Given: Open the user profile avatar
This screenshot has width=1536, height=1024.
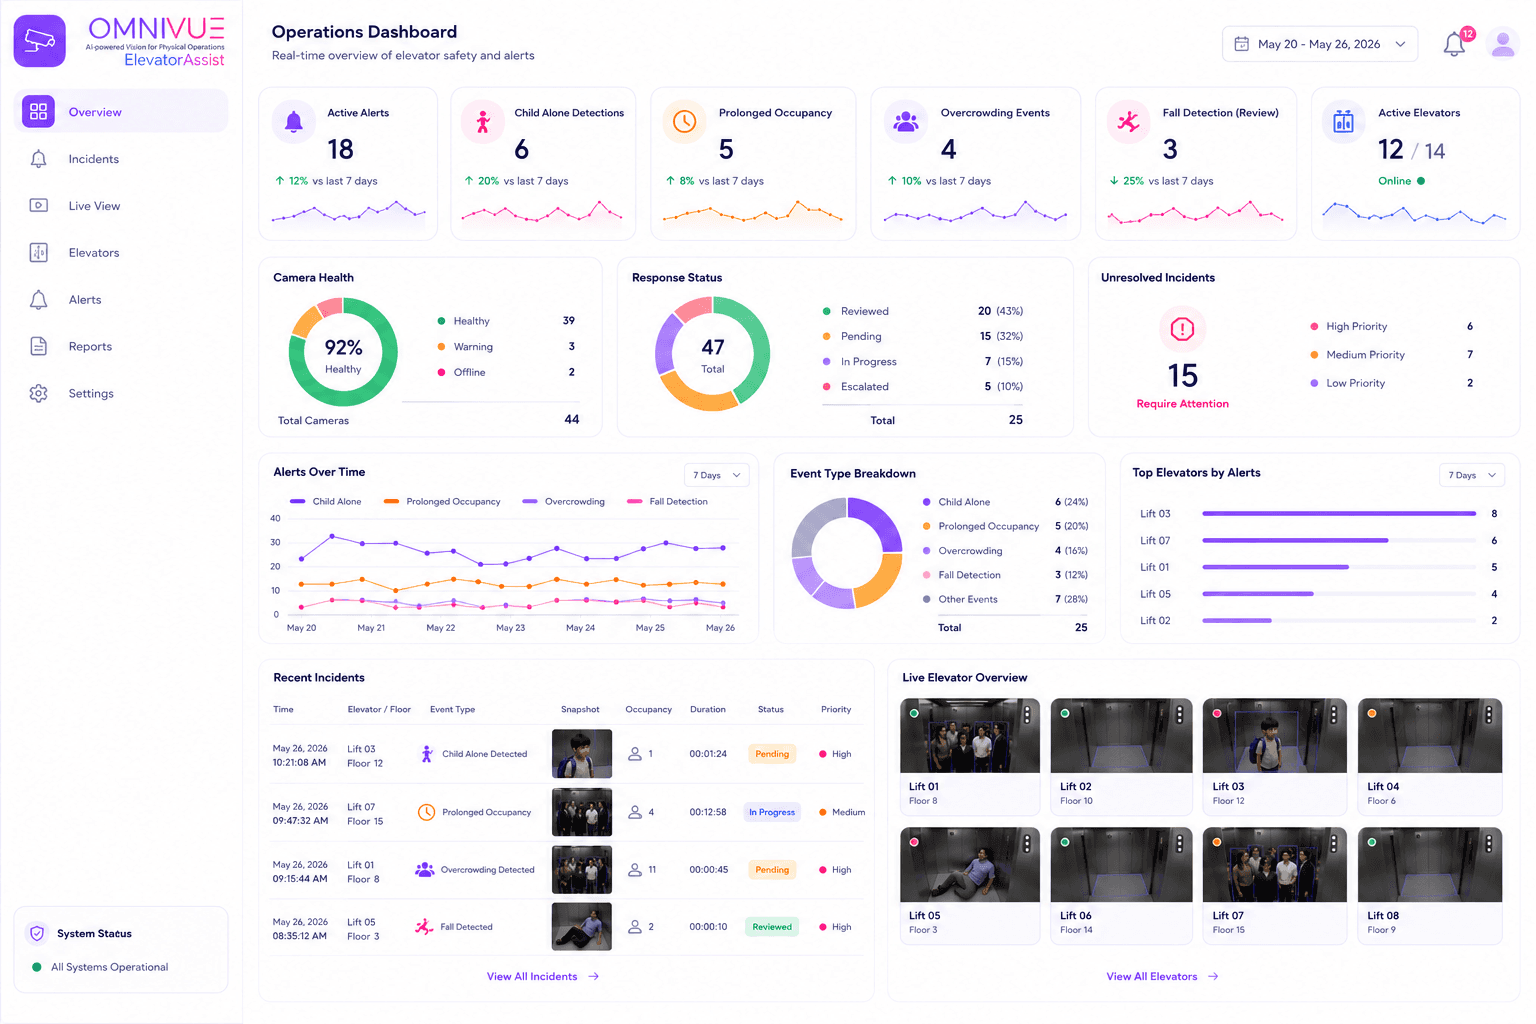Looking at the screenshot, I should coord(1502,44).
